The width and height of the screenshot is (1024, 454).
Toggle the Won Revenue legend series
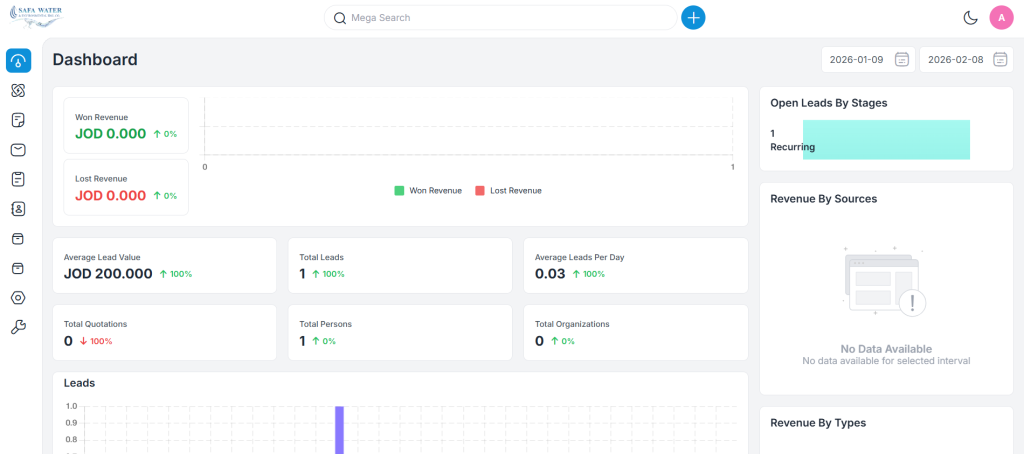[x=428, y=190]
